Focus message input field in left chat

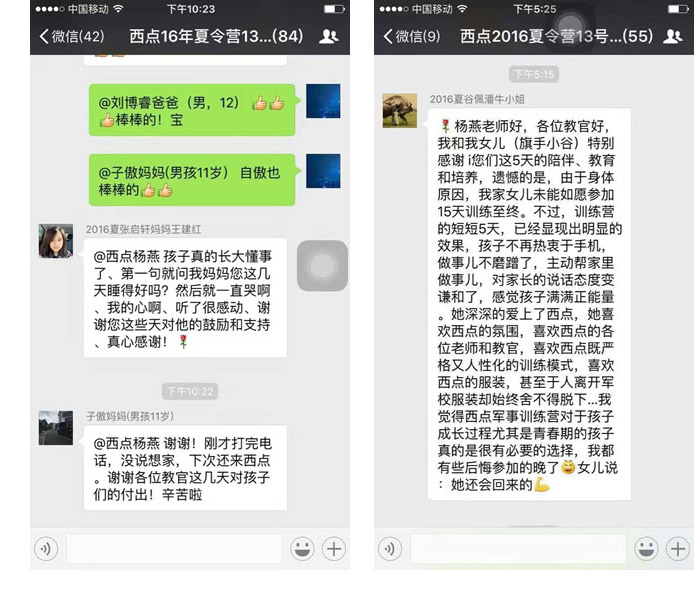[x=175, y=549]
